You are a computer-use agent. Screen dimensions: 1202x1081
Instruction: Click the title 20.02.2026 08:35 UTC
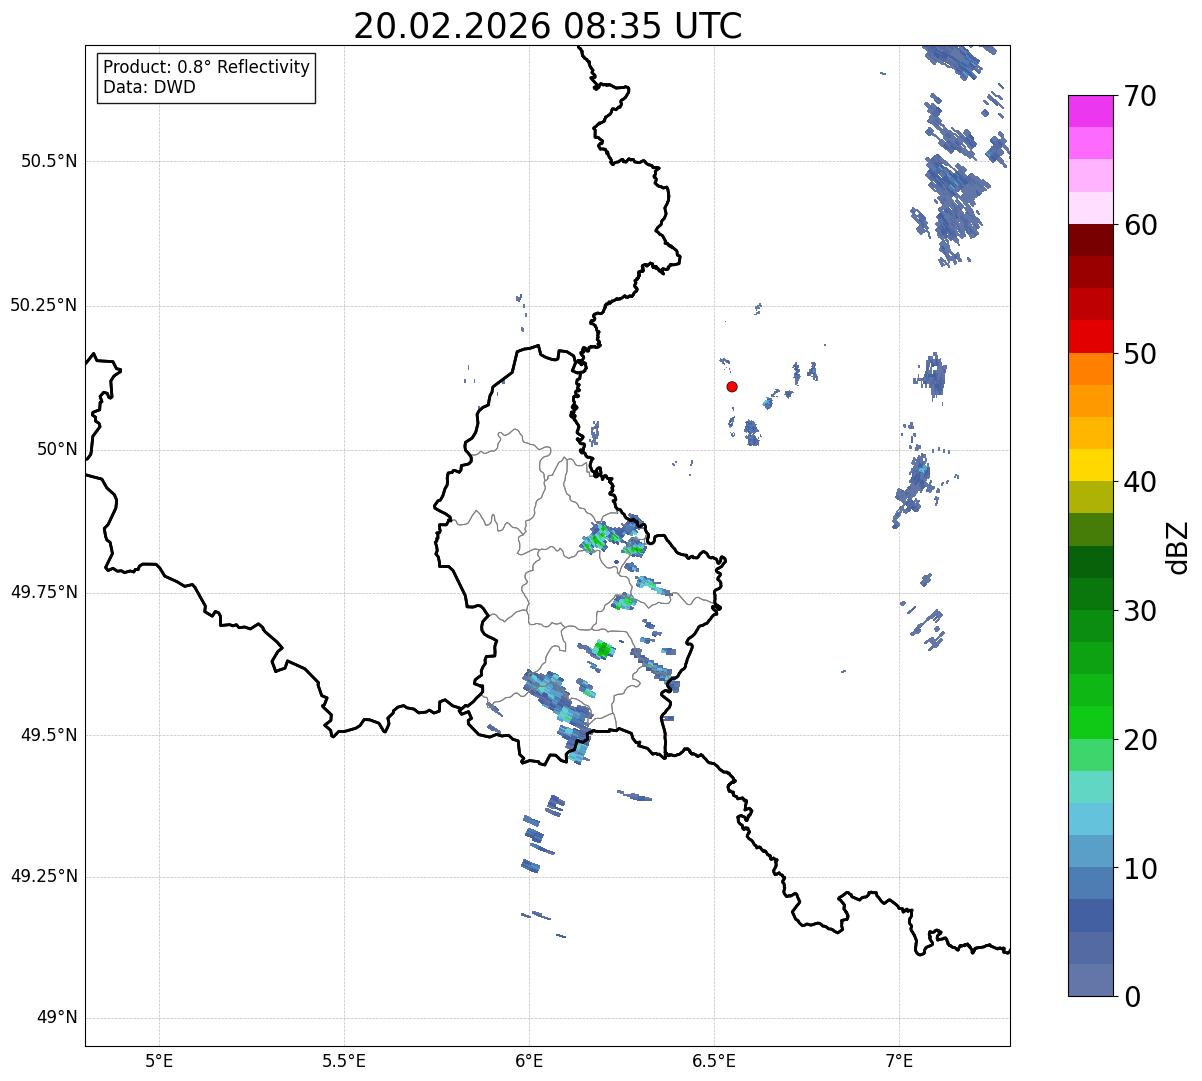coord(548,25)
